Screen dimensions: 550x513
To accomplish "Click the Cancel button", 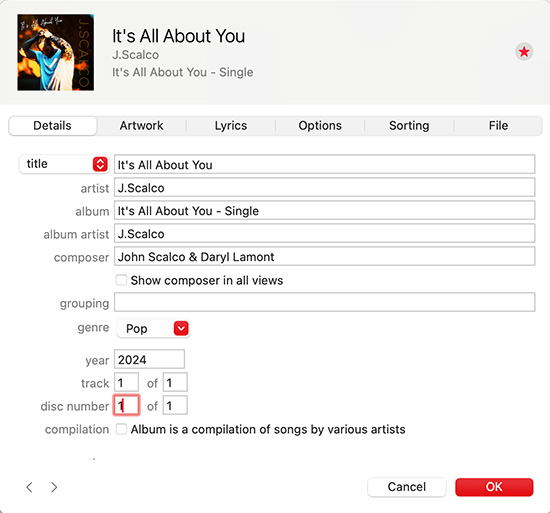I will pos(407,487).
